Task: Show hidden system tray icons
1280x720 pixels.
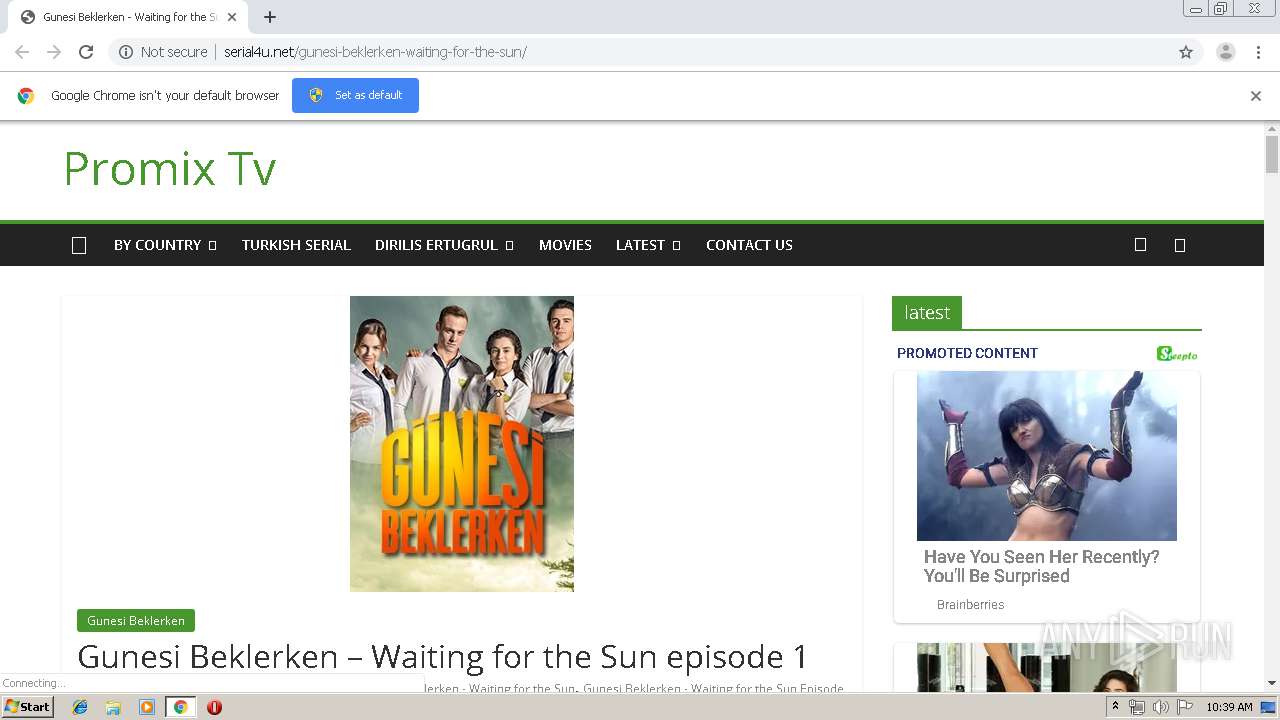Action: (x=1116, y=707)
